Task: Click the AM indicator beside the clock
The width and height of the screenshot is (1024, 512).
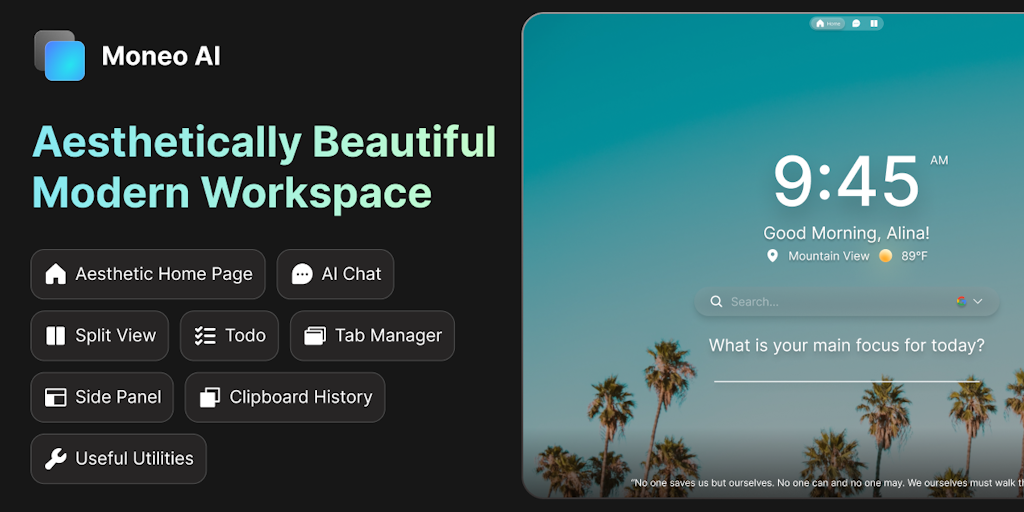Action: (939, 161)
